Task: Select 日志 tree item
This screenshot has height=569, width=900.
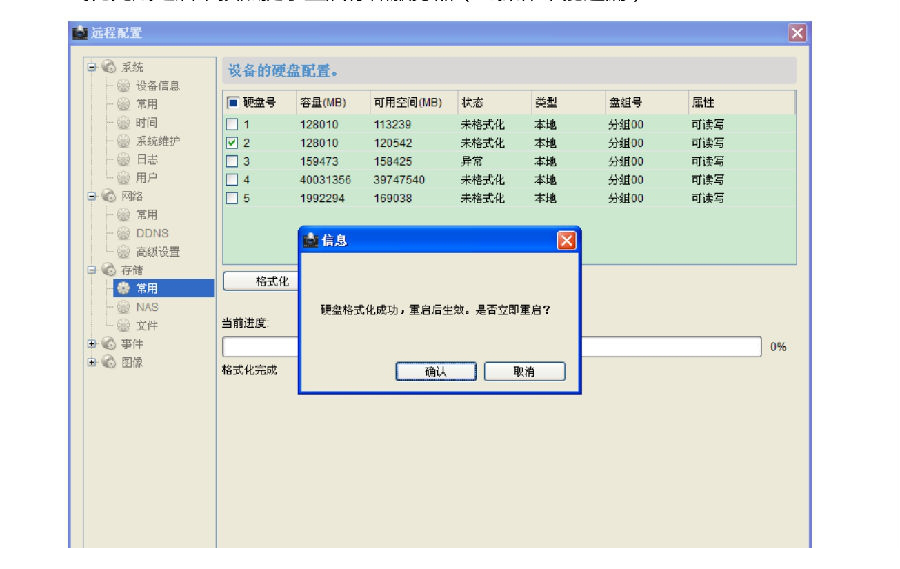Action: [146, 159]
